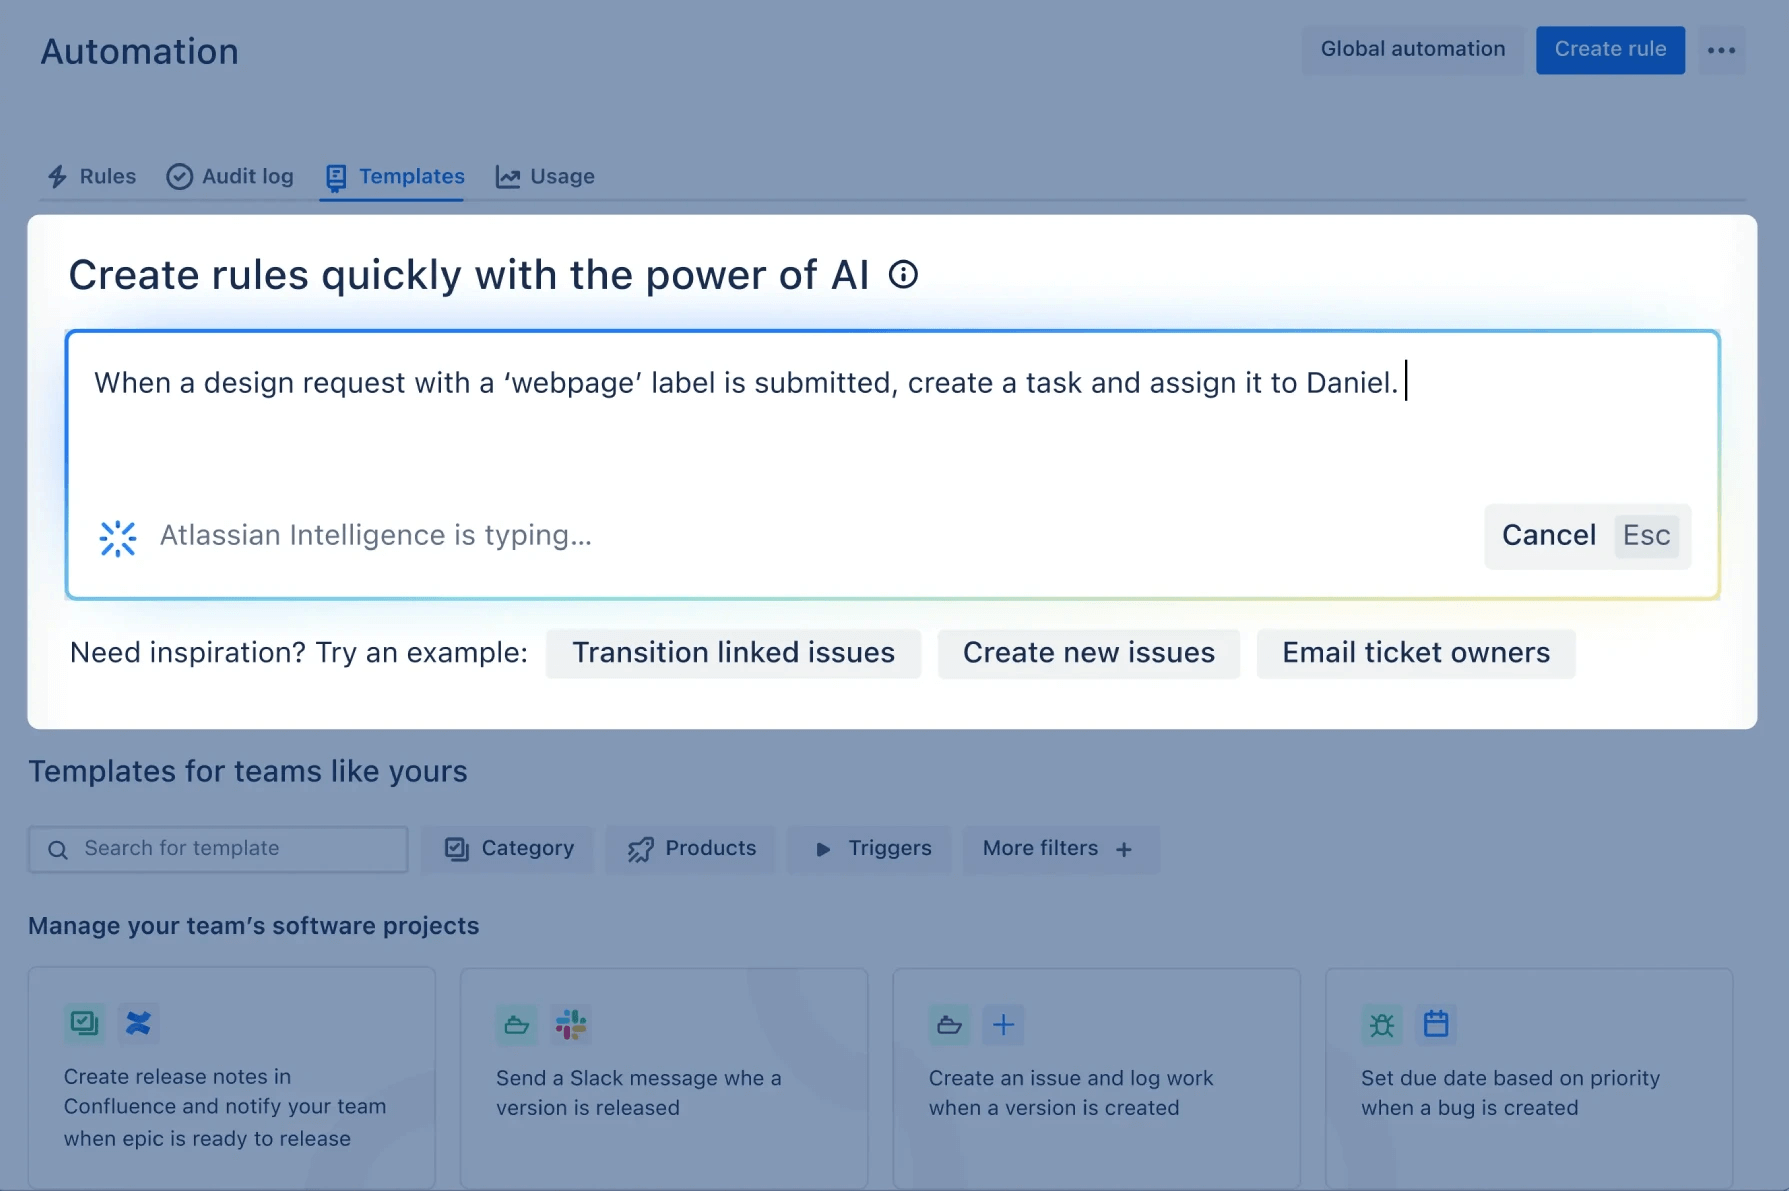Click the plus icon on the log work template card
Viewport: 1789px width, 1191px height.
click(x=1003, y=1024)
